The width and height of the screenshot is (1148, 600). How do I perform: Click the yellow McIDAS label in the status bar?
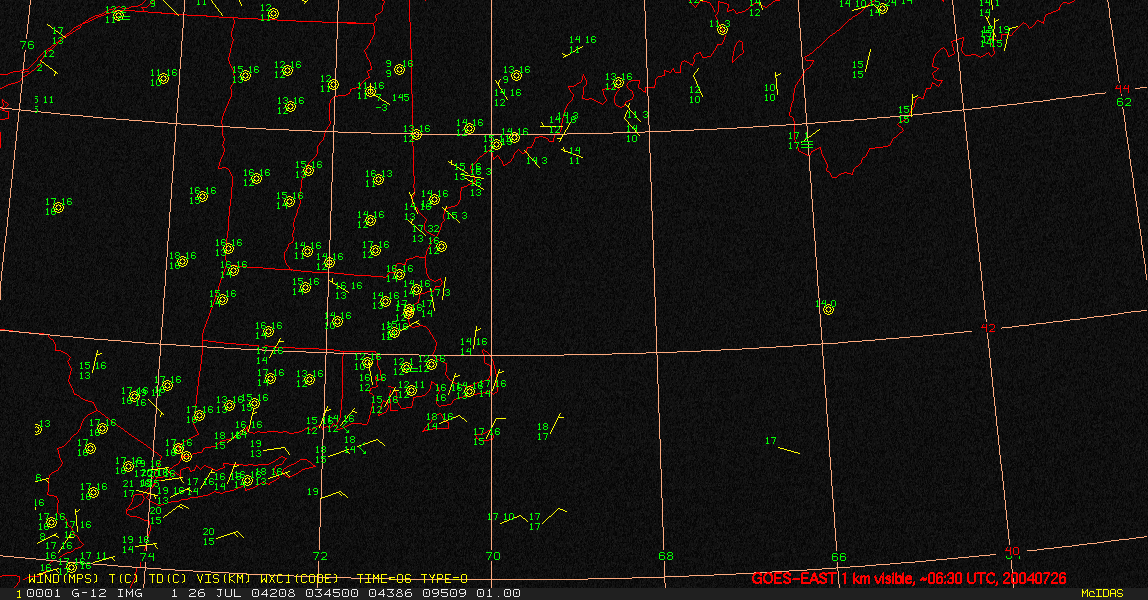[x=1102, y=593]
